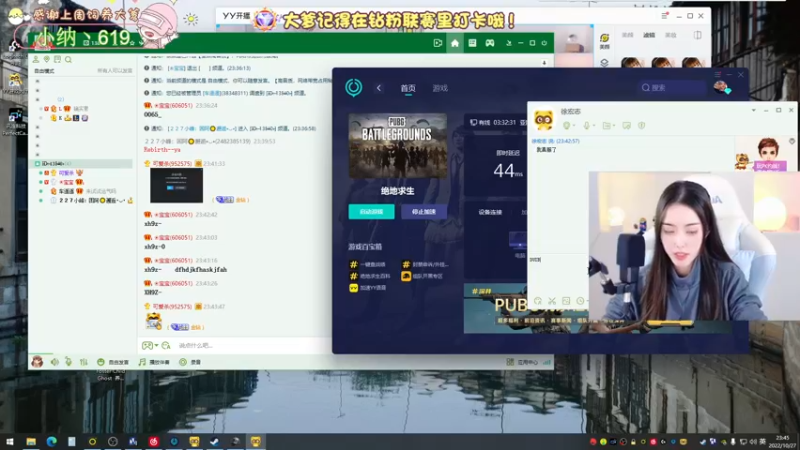Click the scissors screenshot icon in chat window

[x=552, y=301]
